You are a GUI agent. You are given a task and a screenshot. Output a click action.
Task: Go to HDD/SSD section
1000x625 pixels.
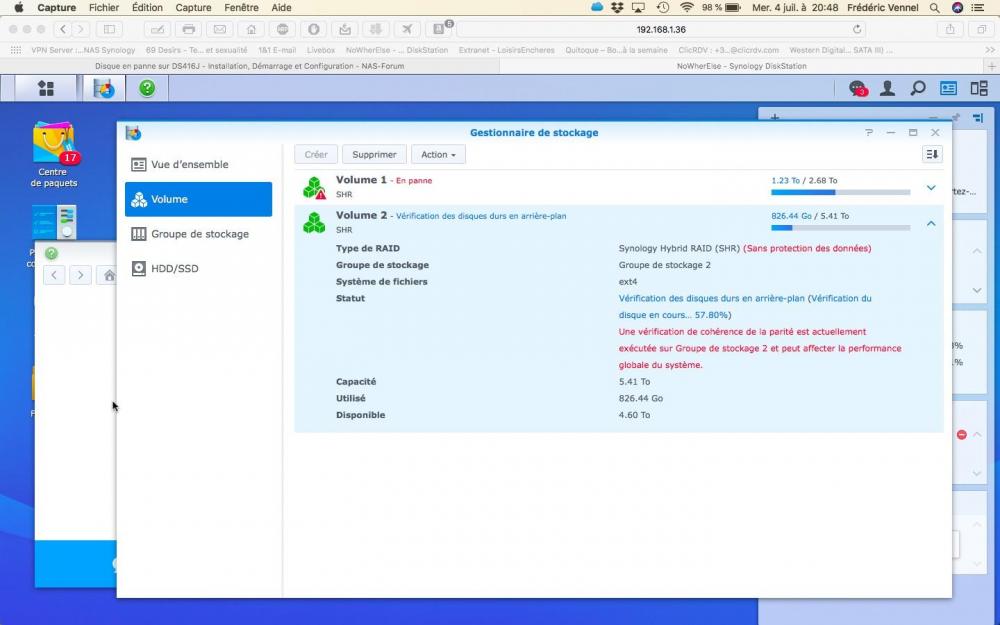click(174, 268)
